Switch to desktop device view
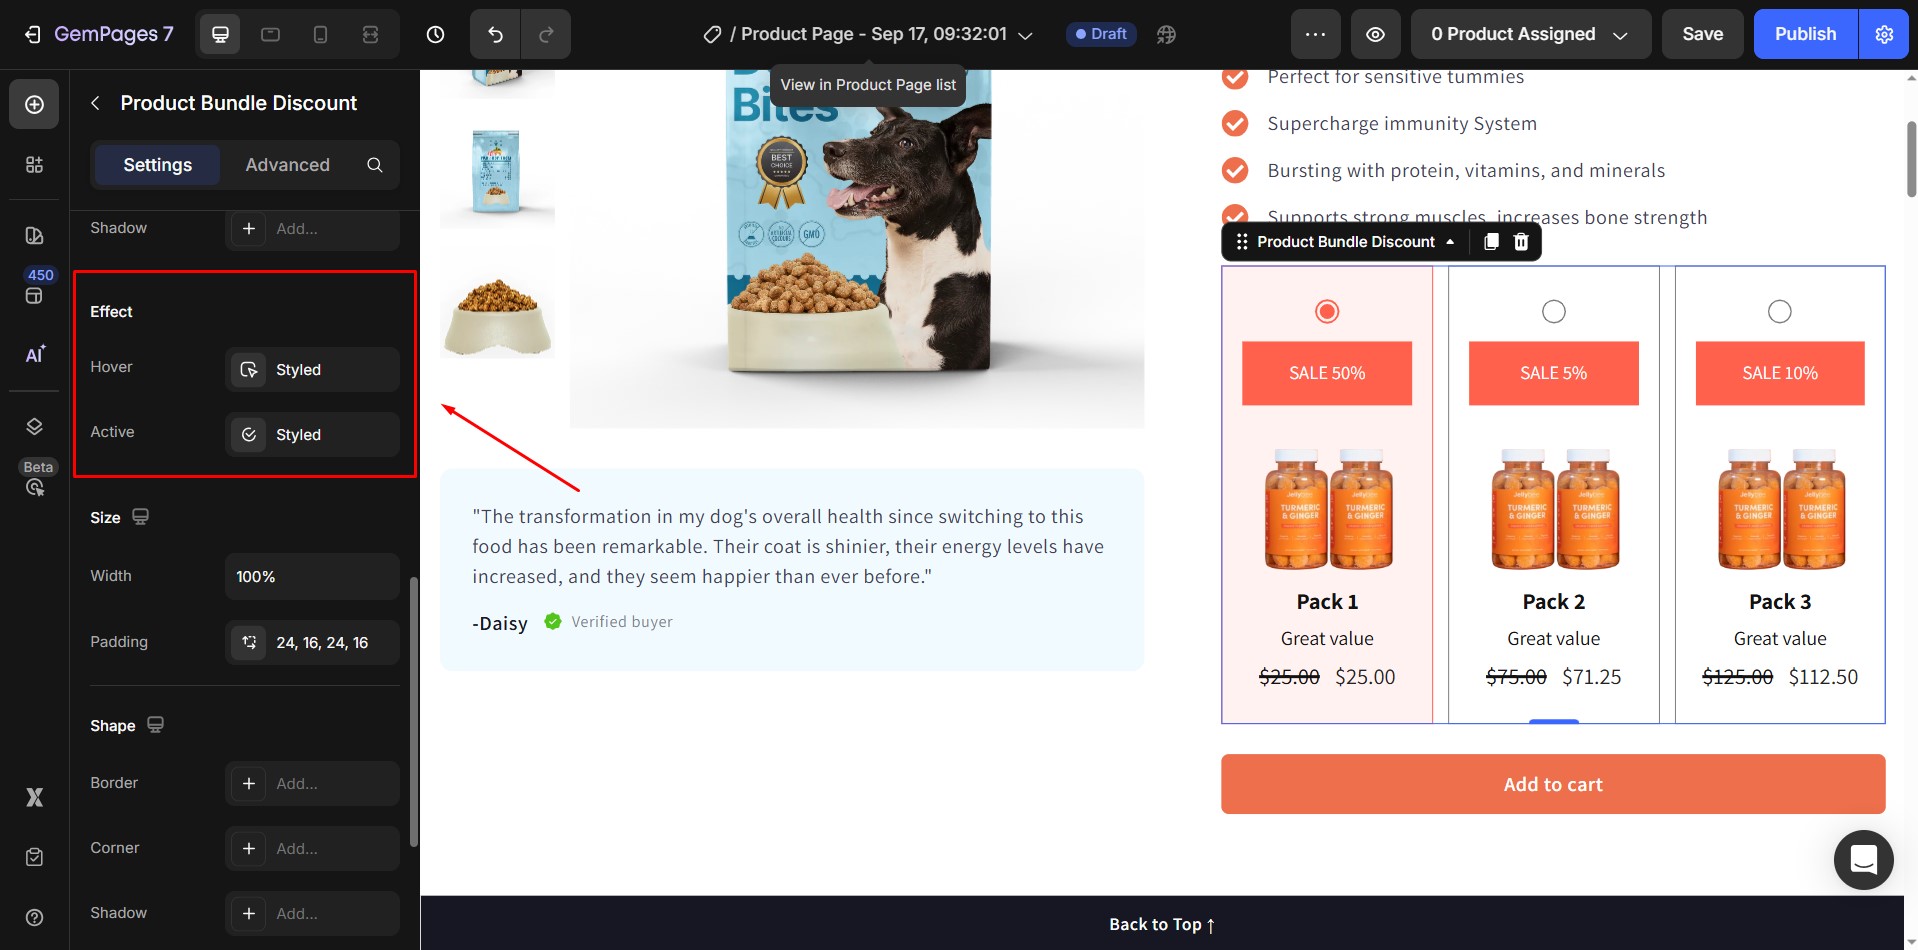The image size is (1918, 950). (x=220, y=35)
